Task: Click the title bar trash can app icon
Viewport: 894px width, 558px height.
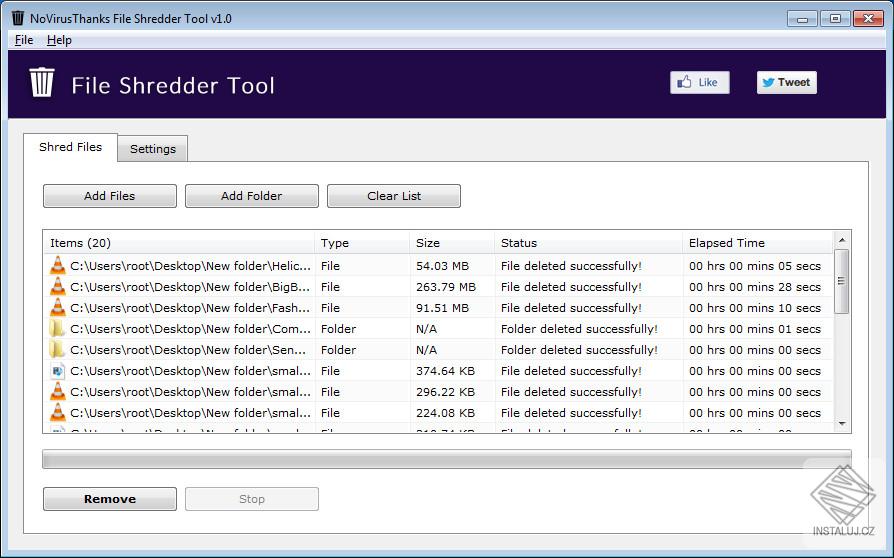Action: [18, 18]
